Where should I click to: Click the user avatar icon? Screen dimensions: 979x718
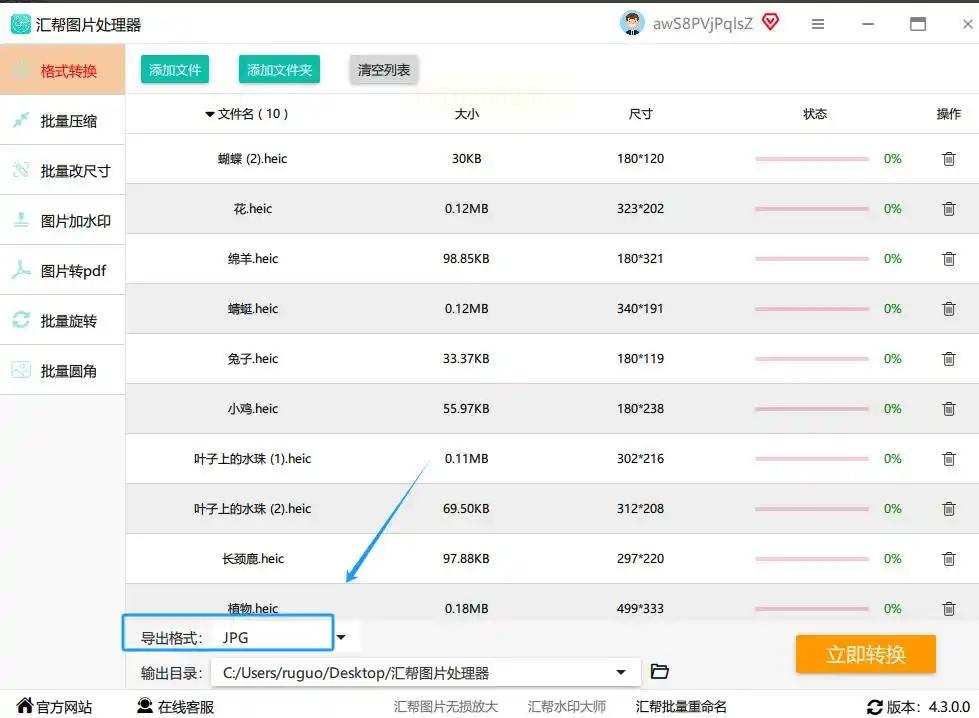[x=632, y=24]
